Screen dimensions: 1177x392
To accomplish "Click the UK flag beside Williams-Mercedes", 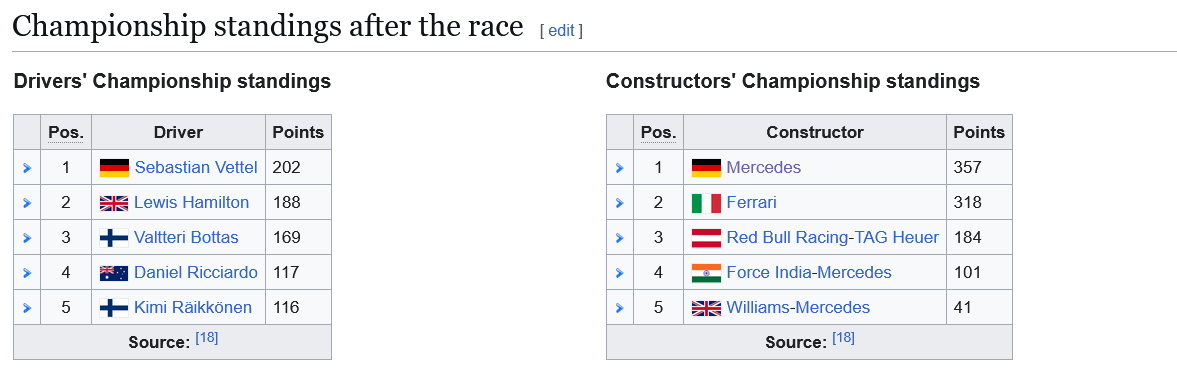I will pos(706,308).
